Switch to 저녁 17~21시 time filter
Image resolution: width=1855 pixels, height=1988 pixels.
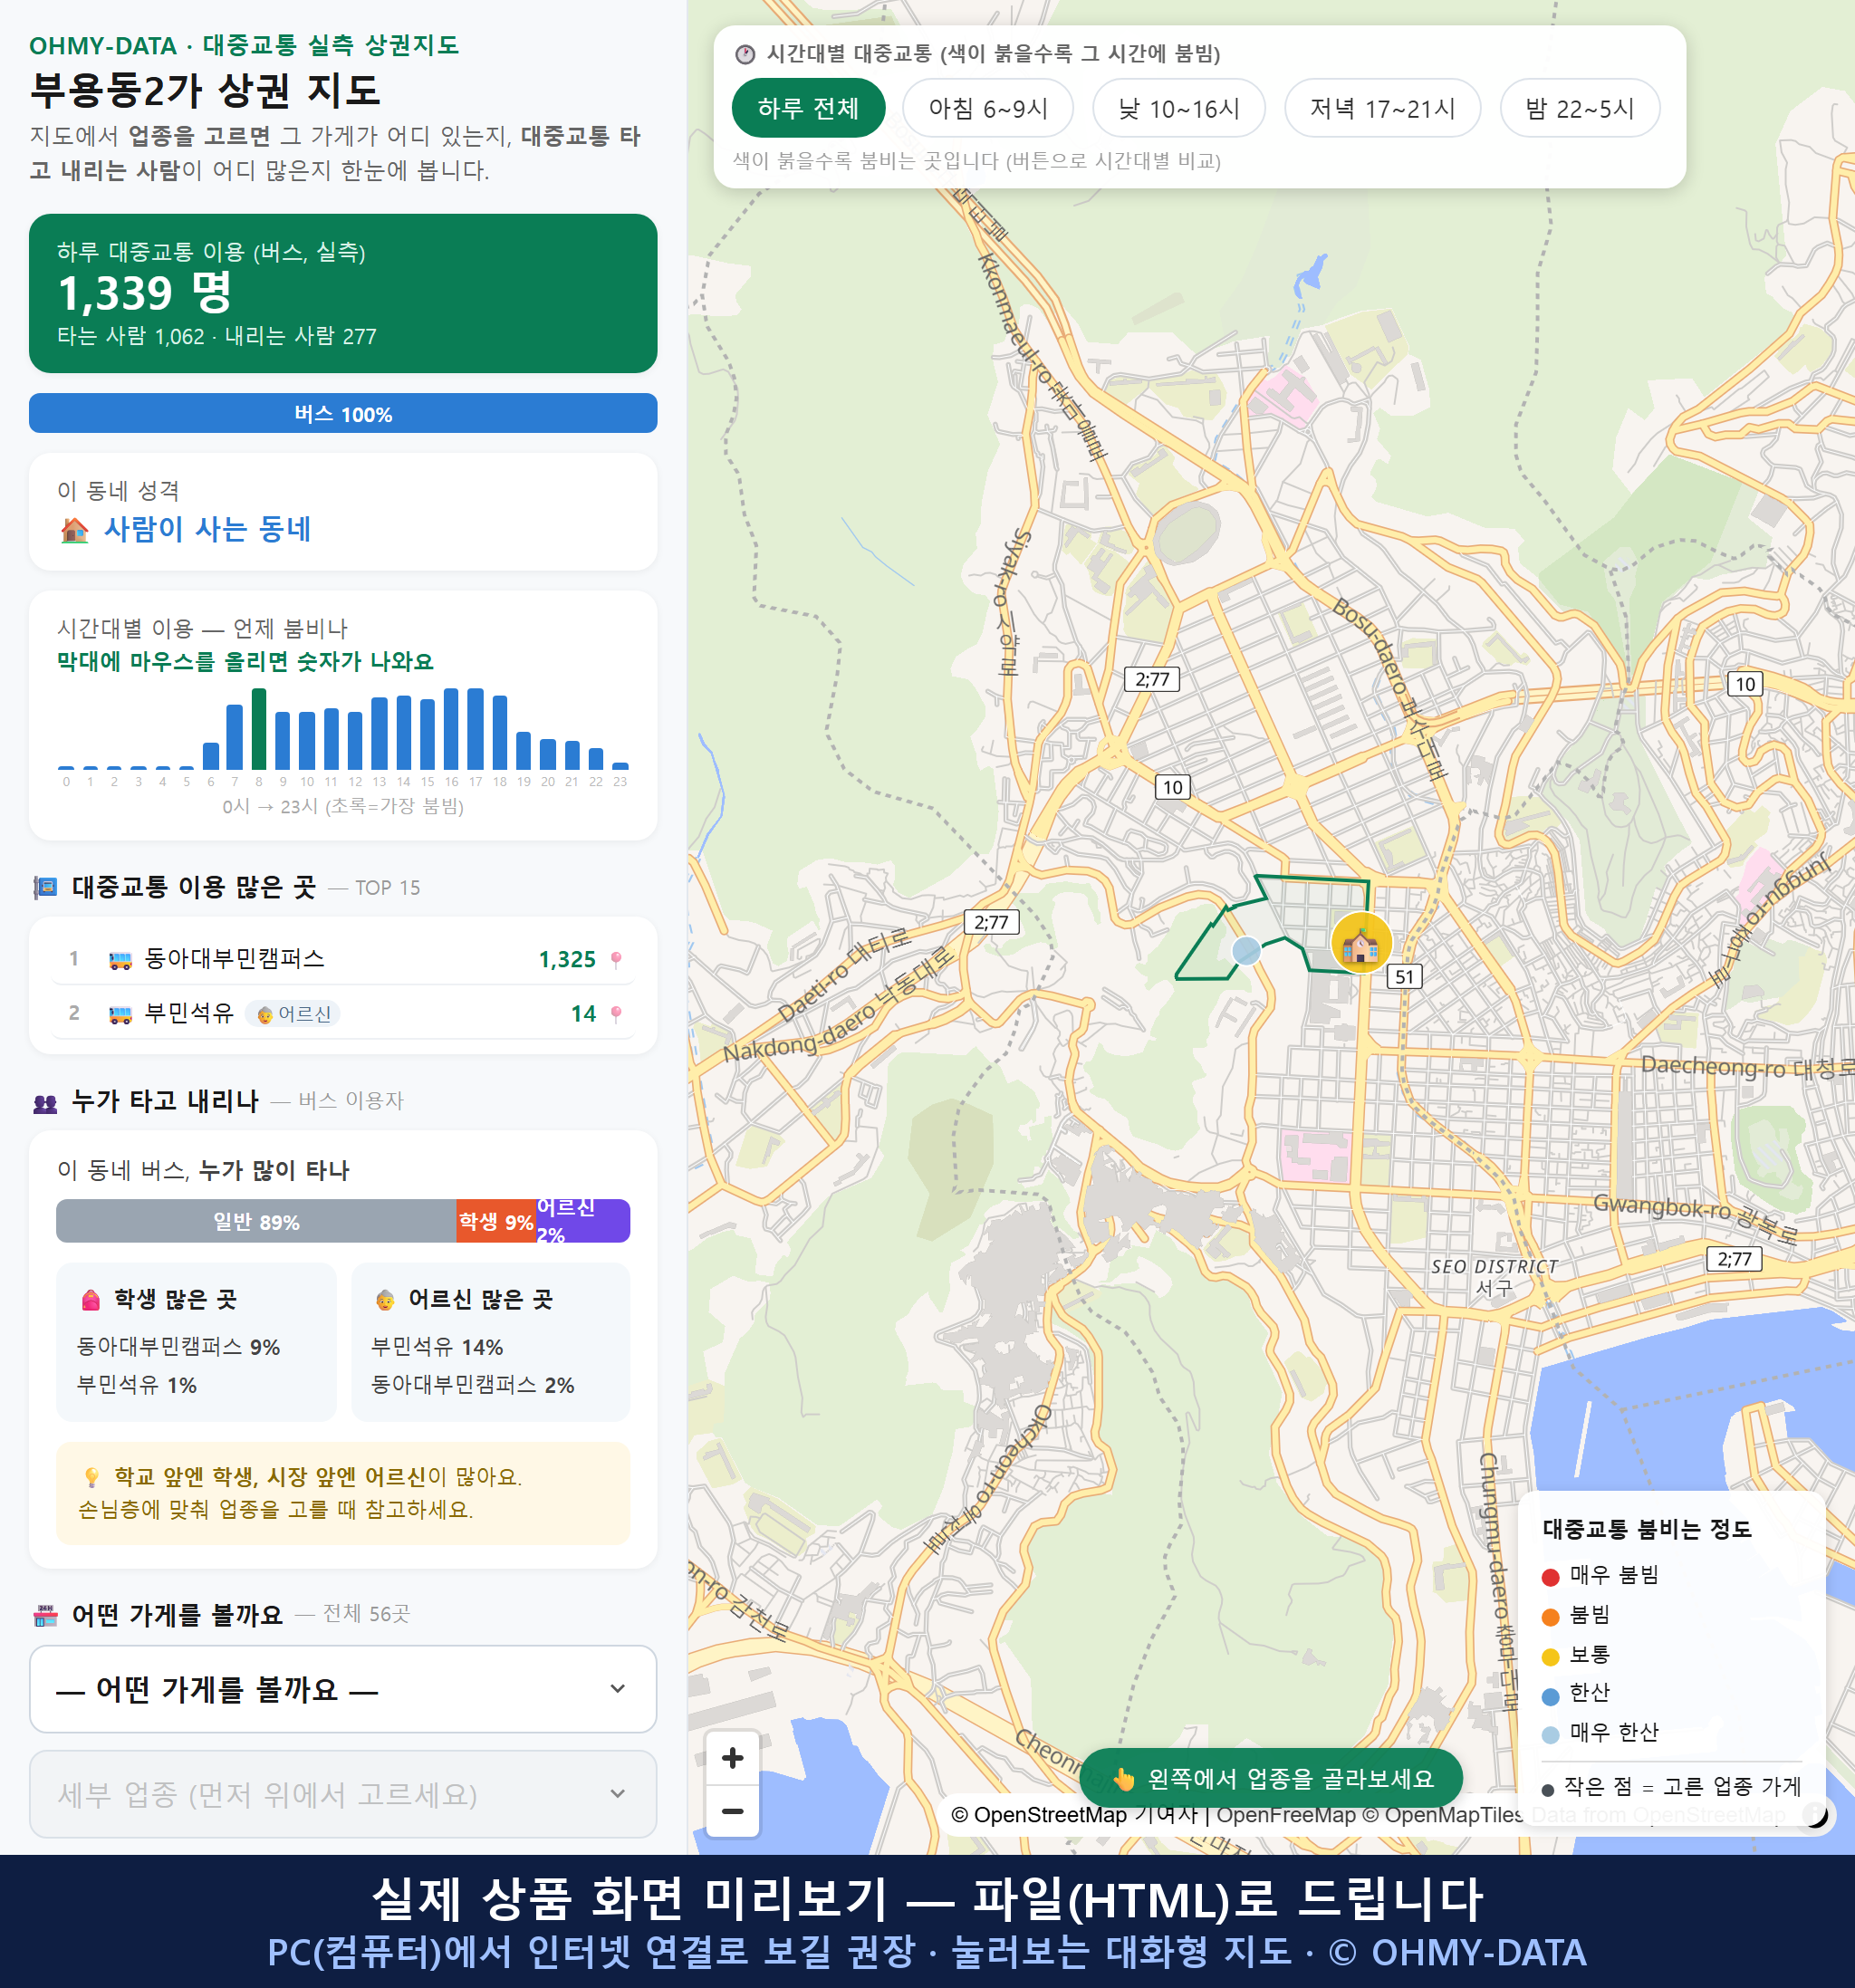(1381, 108)
